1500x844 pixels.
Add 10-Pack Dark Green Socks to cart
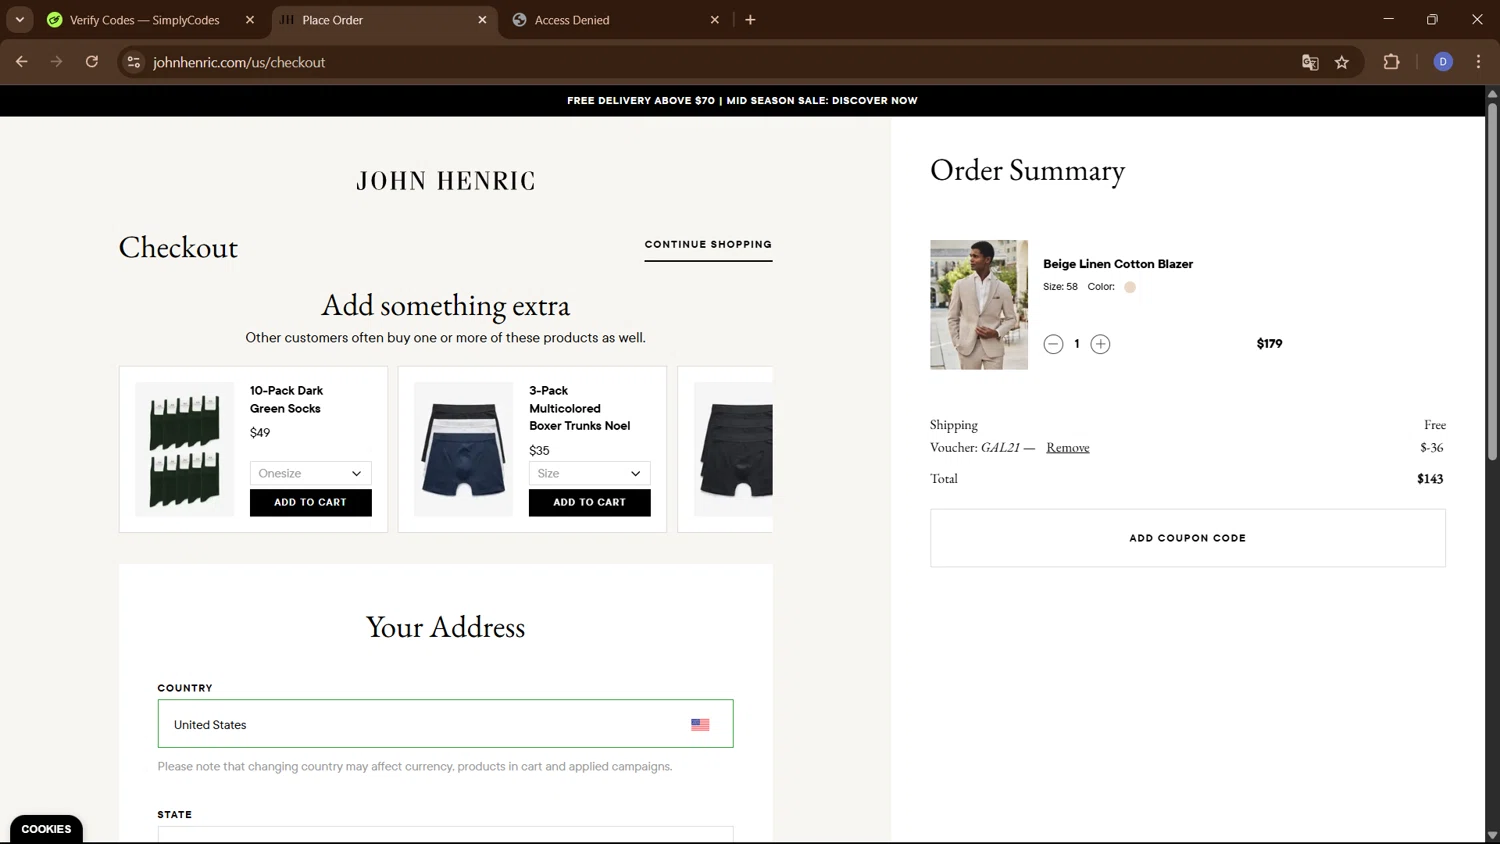click(x=310, y=503)
